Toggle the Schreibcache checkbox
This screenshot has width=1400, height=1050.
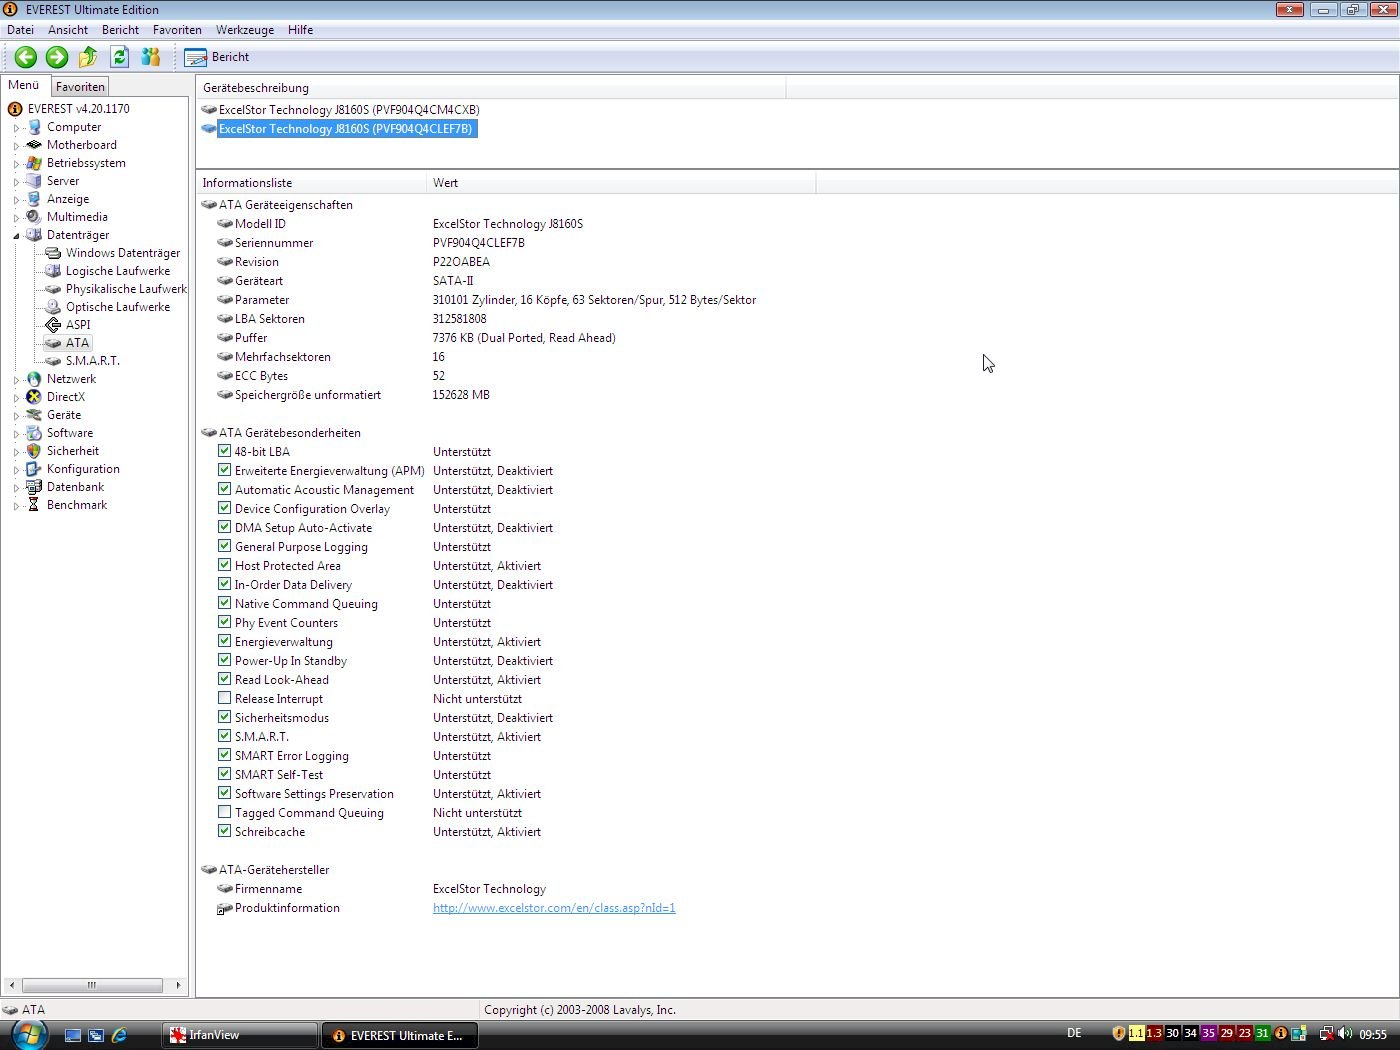(x=225, y=831)
